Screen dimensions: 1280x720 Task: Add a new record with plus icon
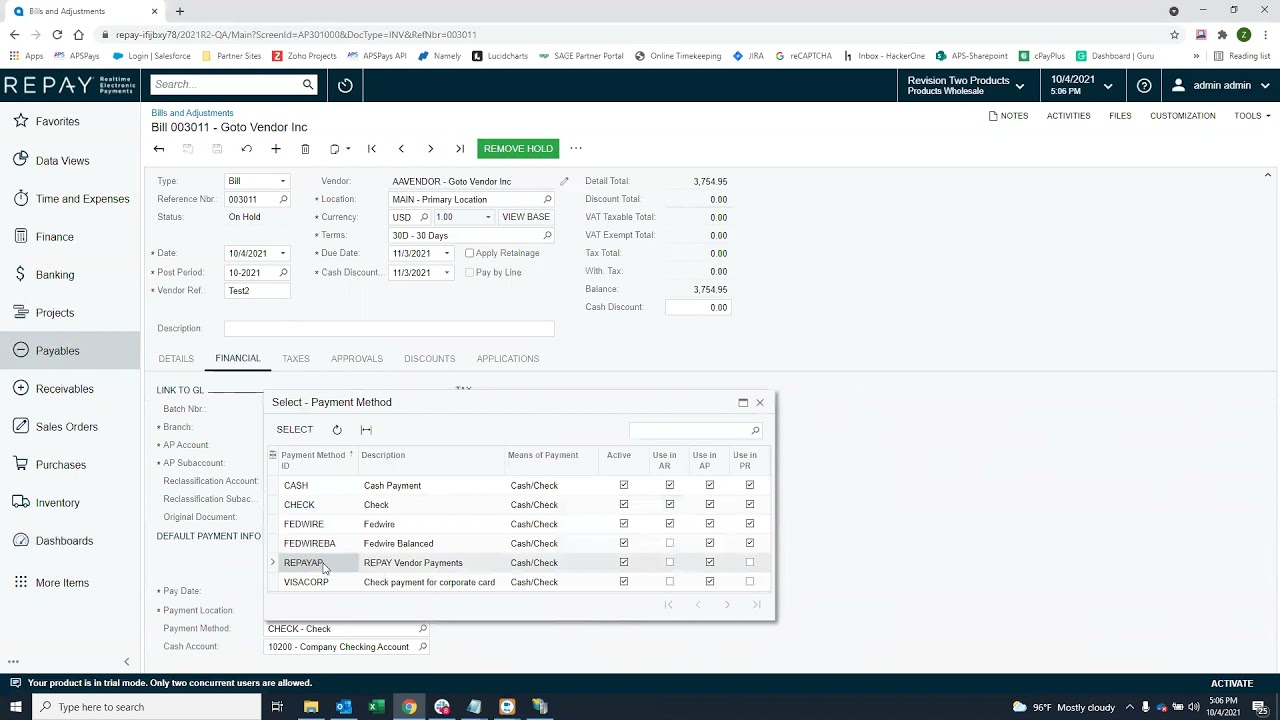tap(276, 149)
